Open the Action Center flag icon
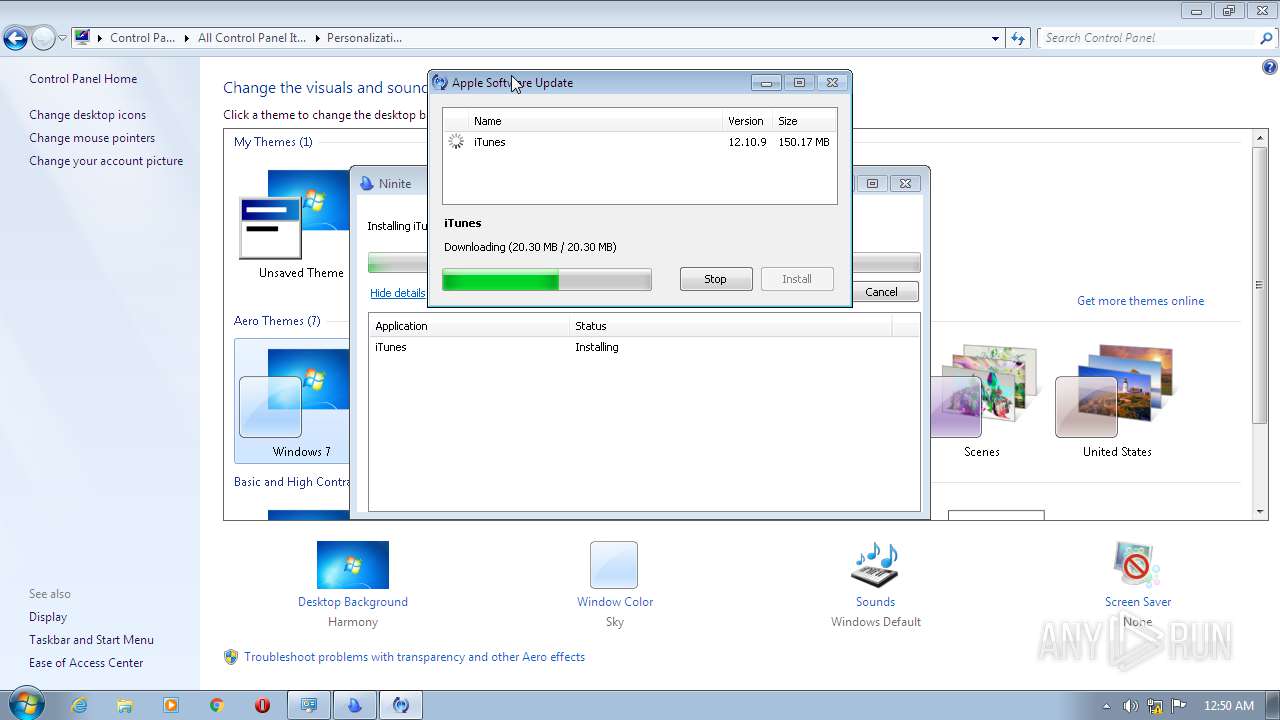The image size is (1280, 720). tap(1179, 706)
